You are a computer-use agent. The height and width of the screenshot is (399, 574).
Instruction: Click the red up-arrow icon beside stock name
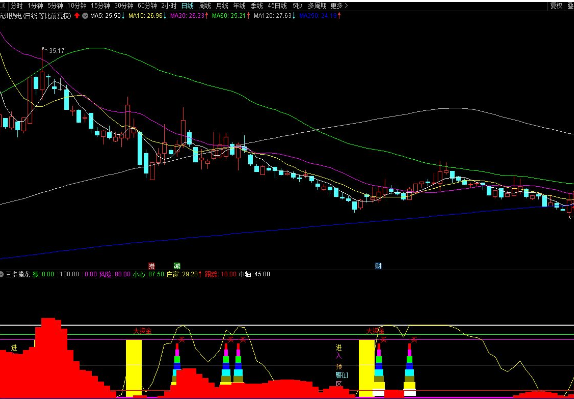(x=77, y=16)
